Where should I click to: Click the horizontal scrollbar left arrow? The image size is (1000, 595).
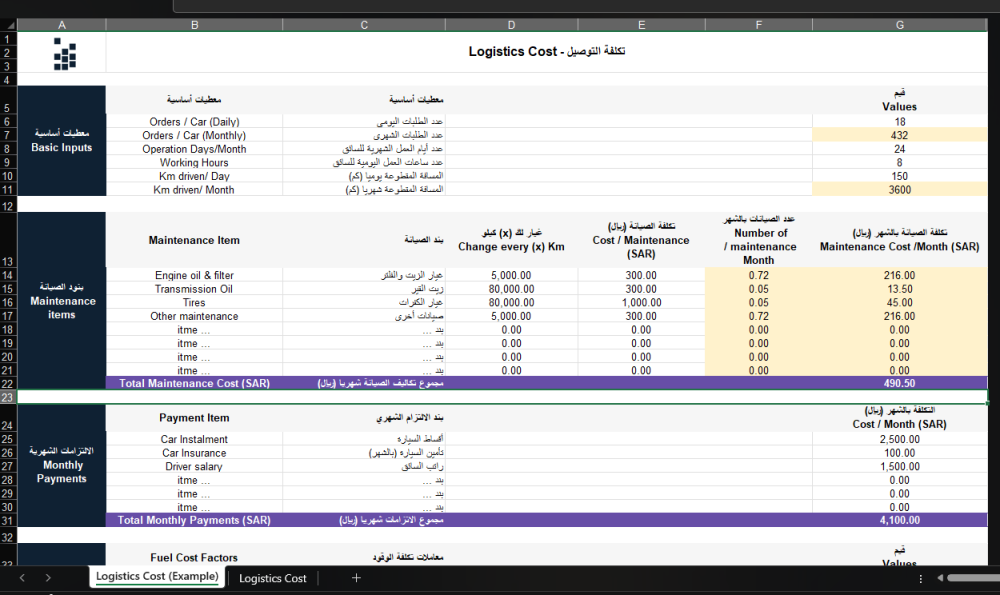tap(940, 578)
